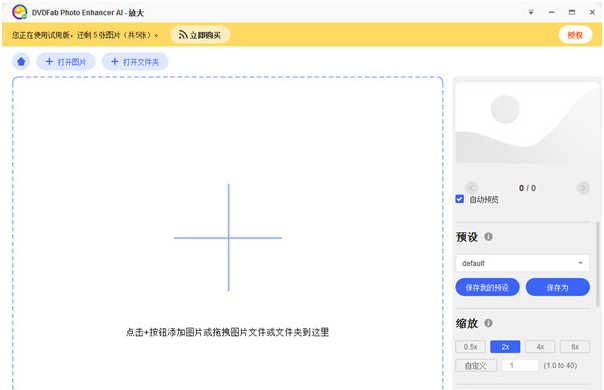This screenshot has width=604, height=390.
Task: Click the right panel vertical scrollbar
Action: click(x=597, y=264)
